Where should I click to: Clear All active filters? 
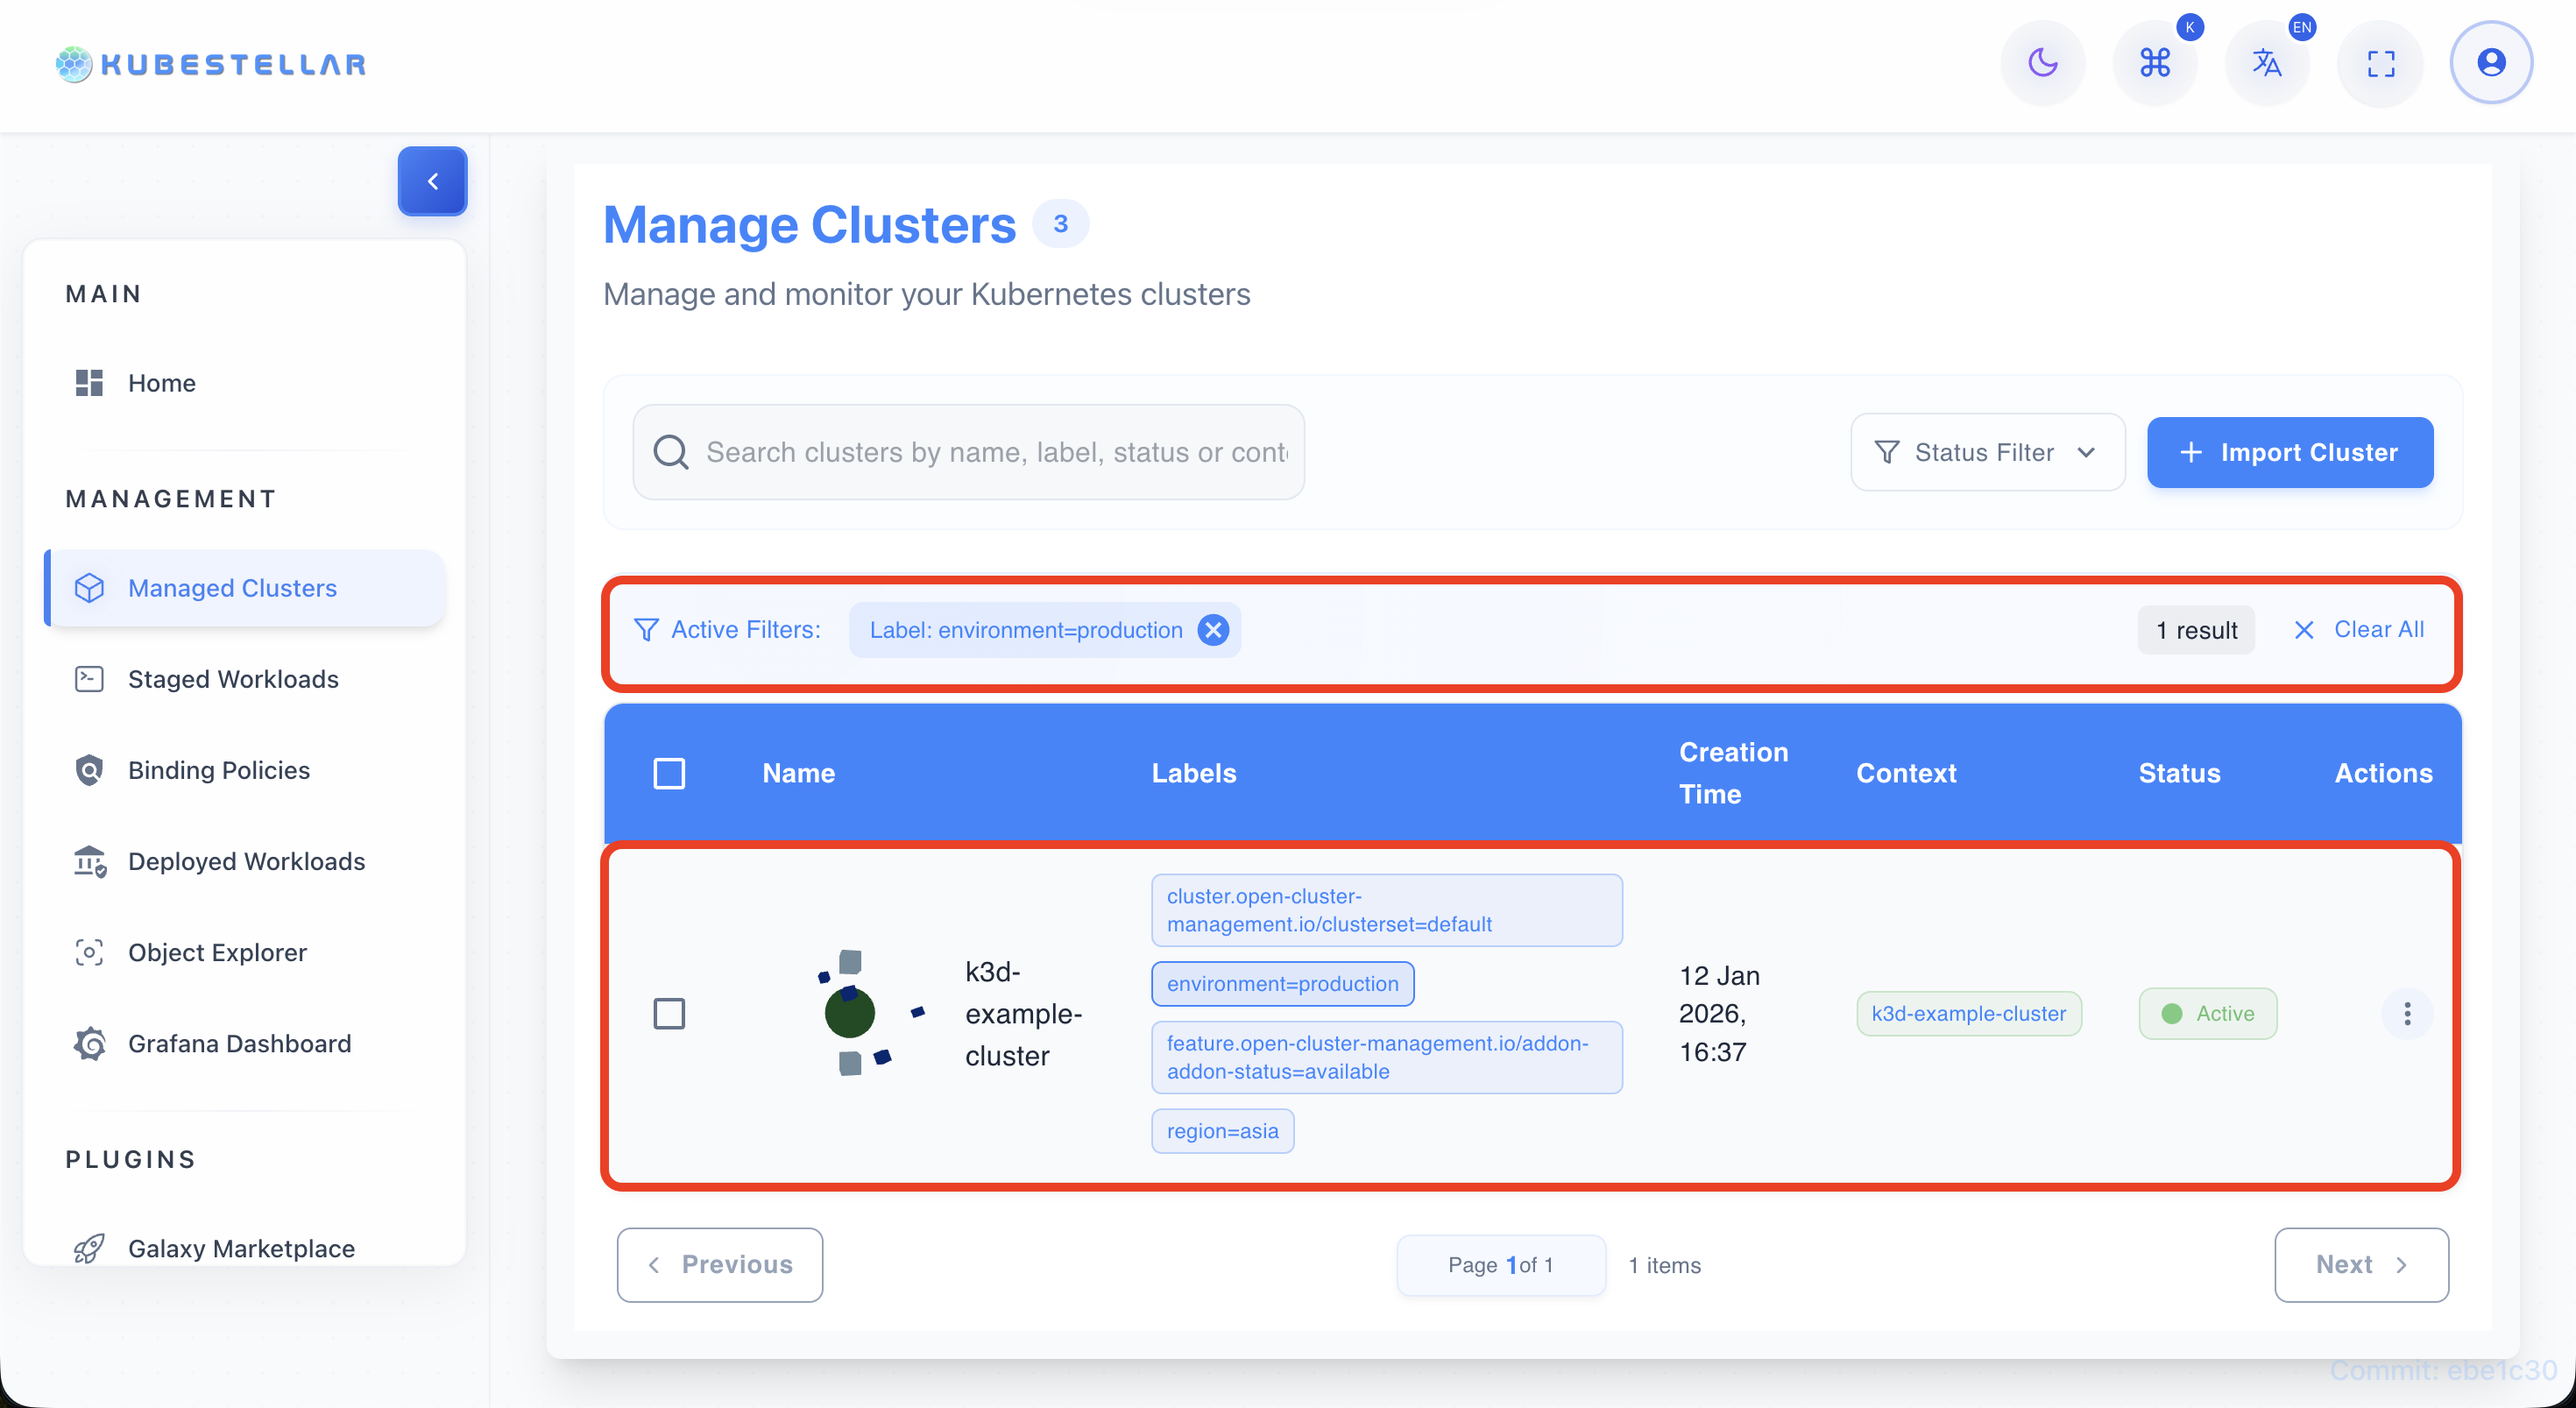click(2359, 630)
